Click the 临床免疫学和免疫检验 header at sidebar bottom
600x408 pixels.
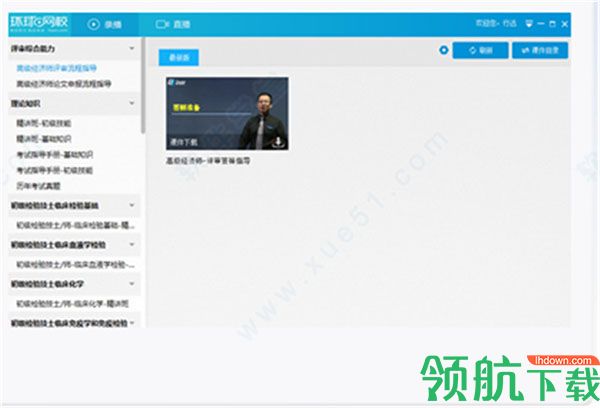74,323
